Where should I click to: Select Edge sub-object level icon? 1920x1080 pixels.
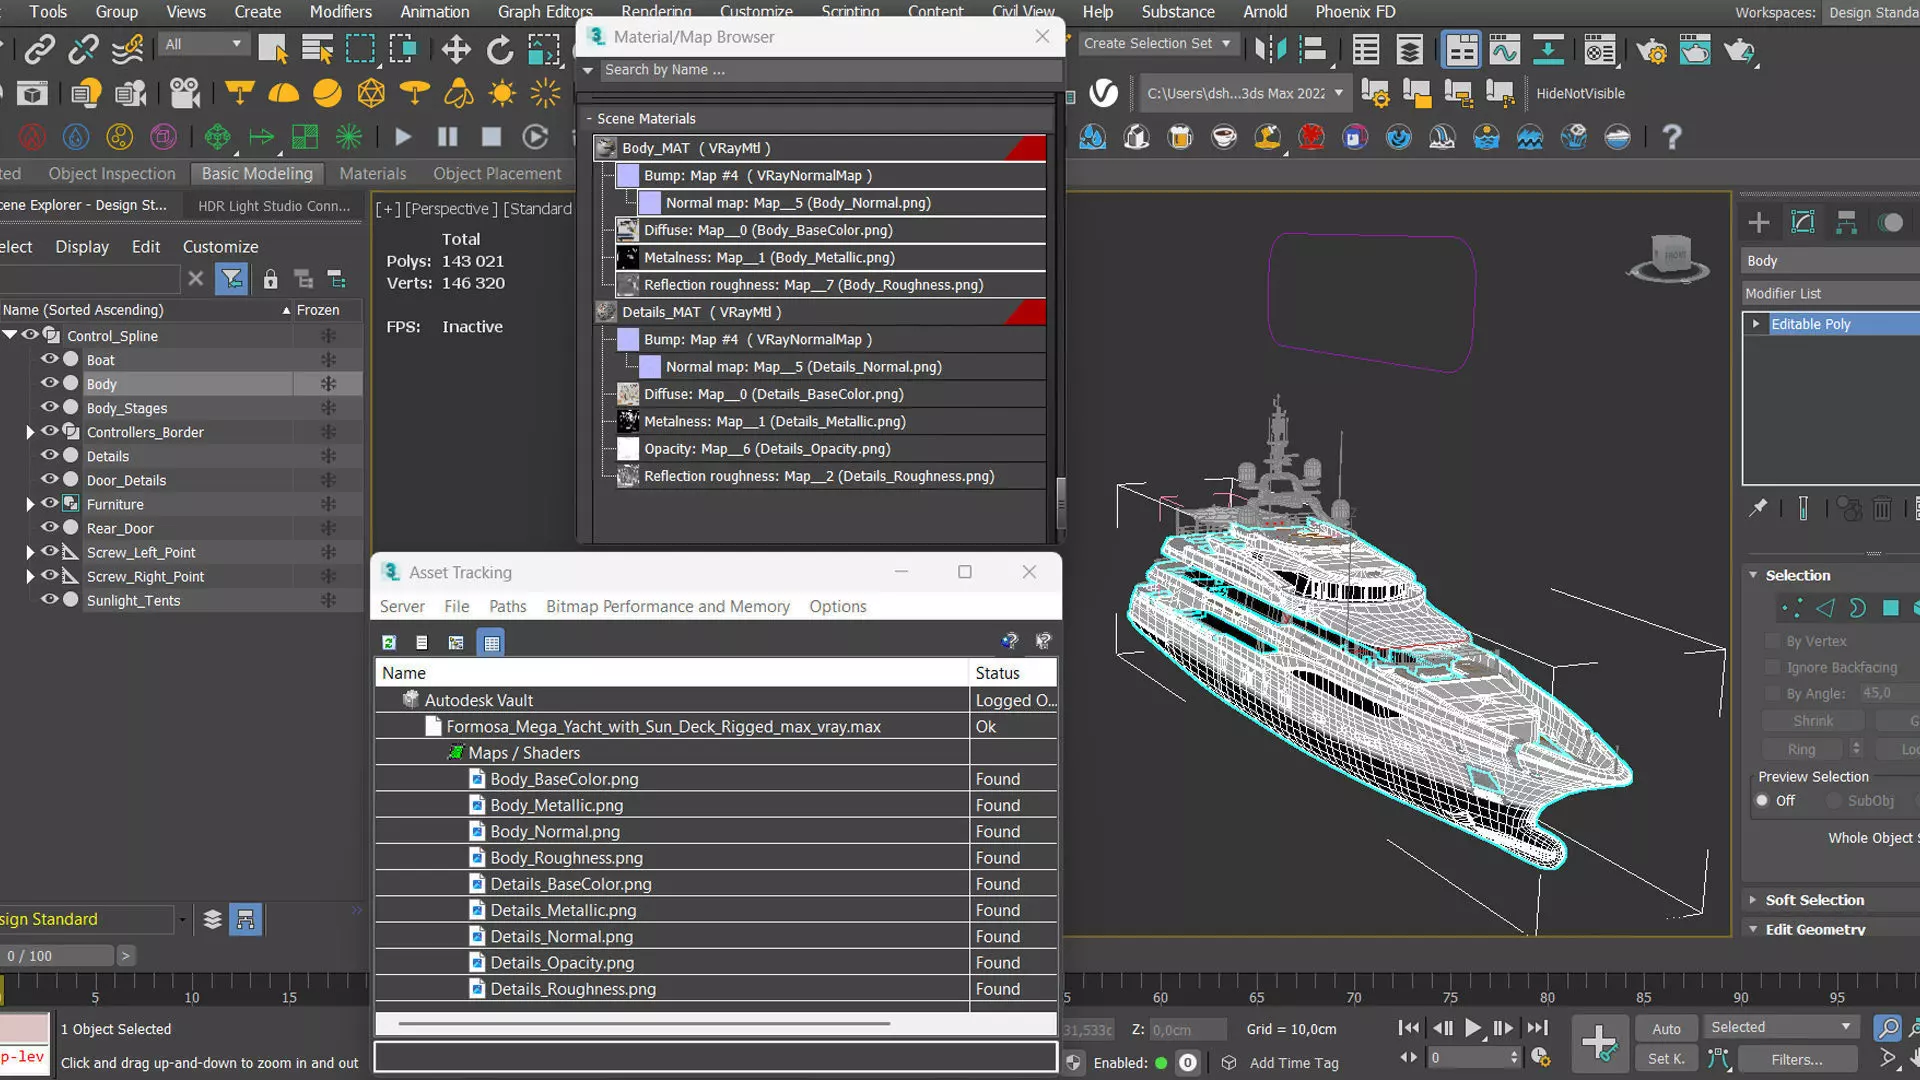click(x=1825, y=608)
